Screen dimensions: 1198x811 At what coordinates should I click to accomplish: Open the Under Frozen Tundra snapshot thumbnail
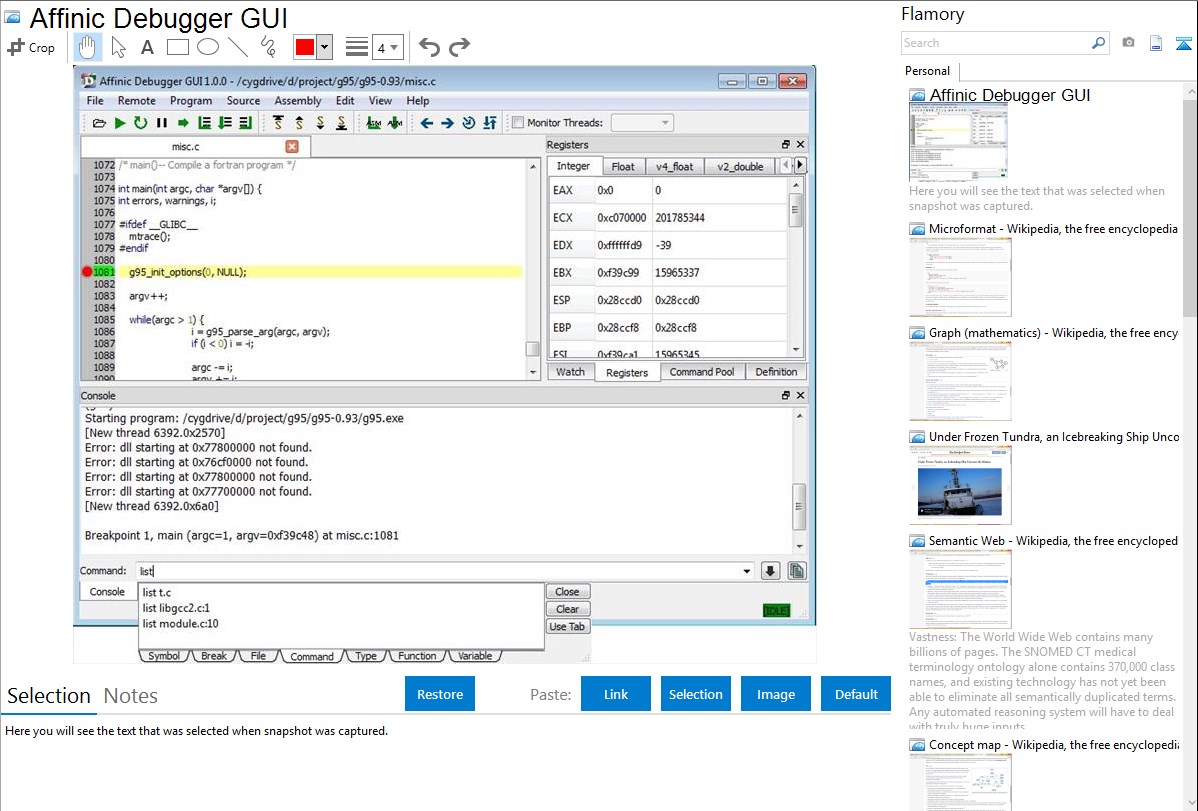tap(960, 485)
